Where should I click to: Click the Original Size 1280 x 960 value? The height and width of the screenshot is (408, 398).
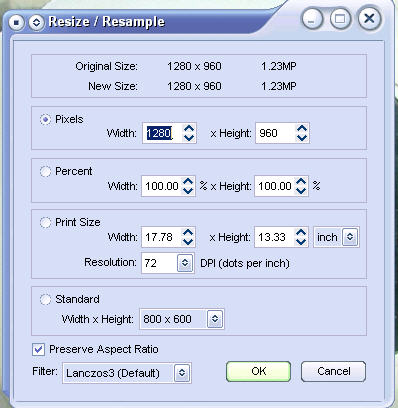pos(194,66)
